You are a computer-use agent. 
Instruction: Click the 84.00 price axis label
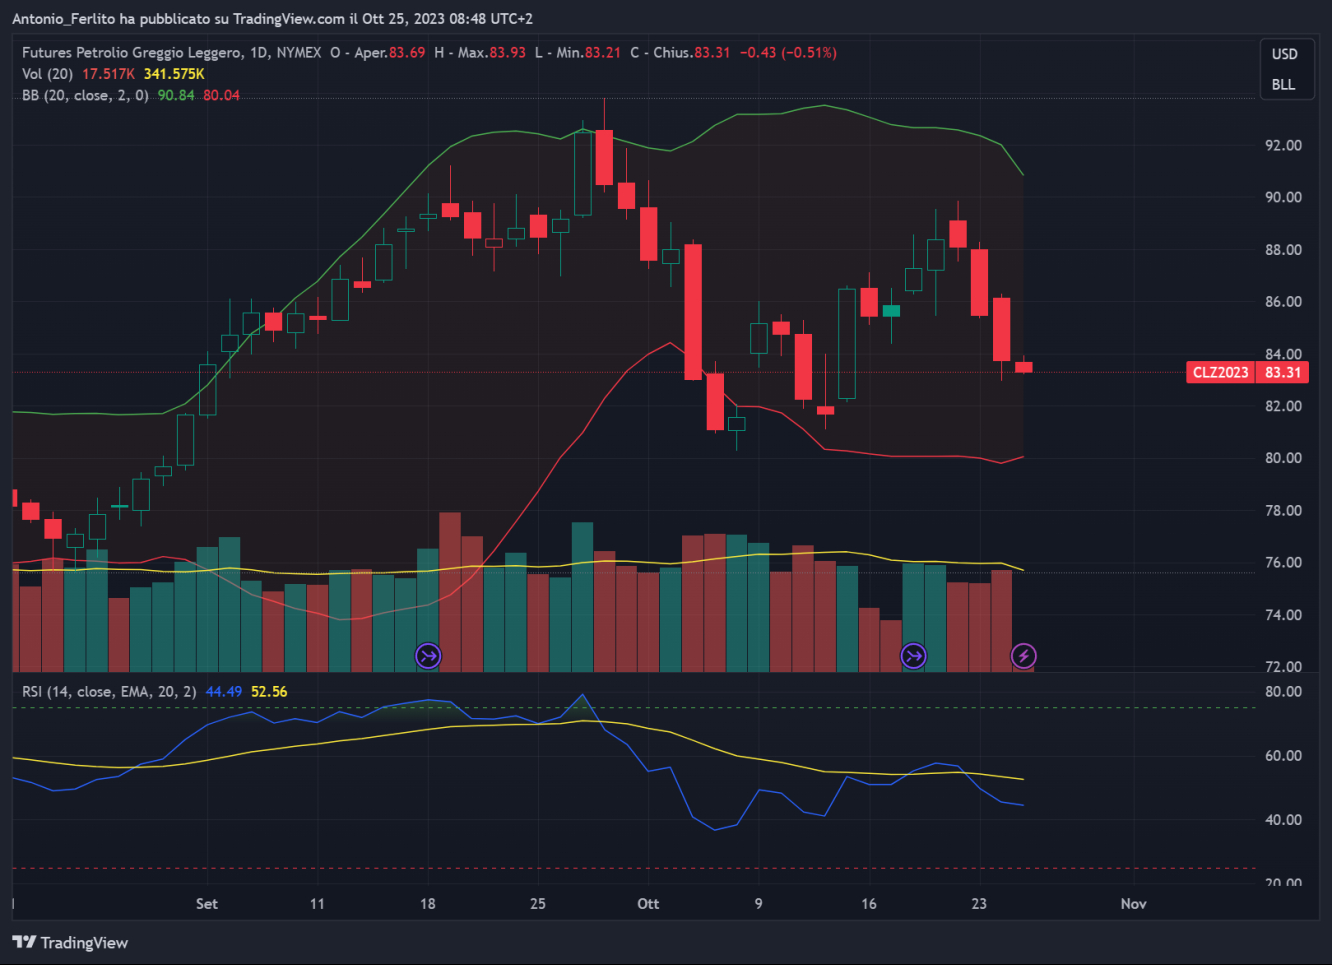(1283, 354)
